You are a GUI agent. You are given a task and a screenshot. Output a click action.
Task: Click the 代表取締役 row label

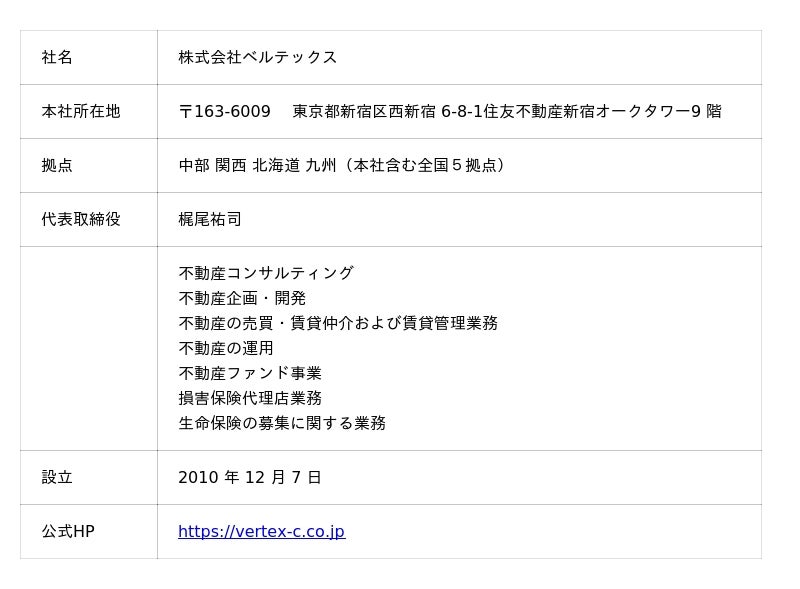(81, 220)
